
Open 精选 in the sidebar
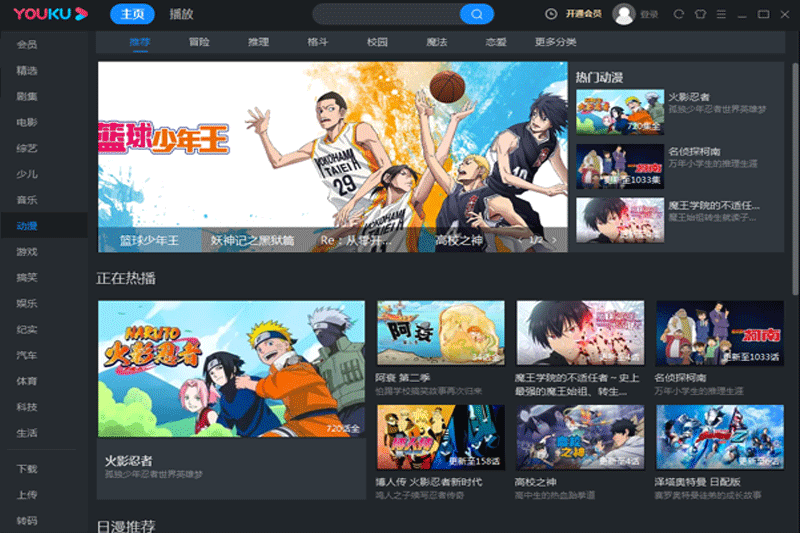tap(27, 70)
